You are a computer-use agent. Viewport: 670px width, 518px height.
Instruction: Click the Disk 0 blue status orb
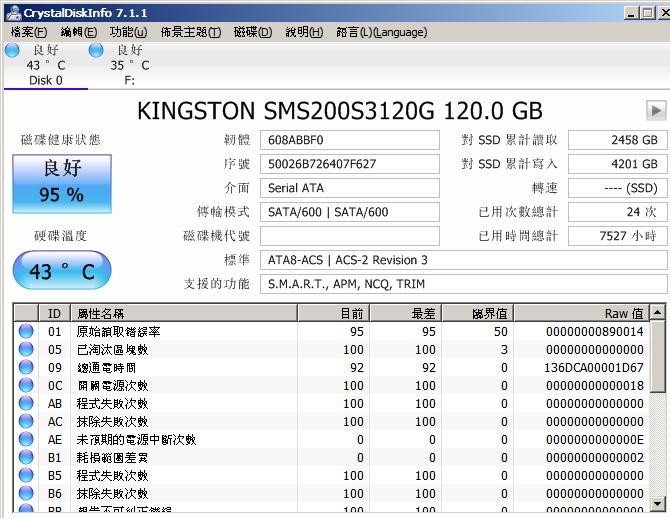tap(12, 50)
